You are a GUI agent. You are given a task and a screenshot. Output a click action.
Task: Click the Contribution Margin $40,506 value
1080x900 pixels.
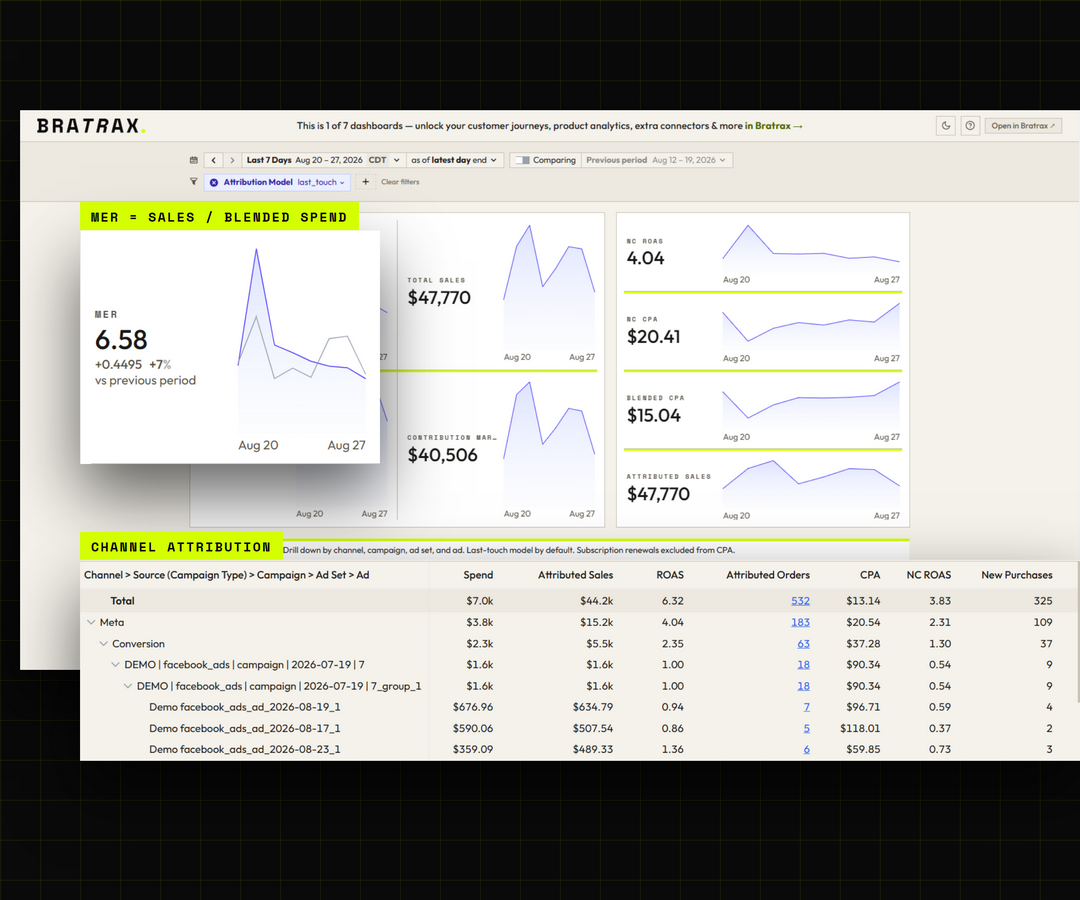442,455
